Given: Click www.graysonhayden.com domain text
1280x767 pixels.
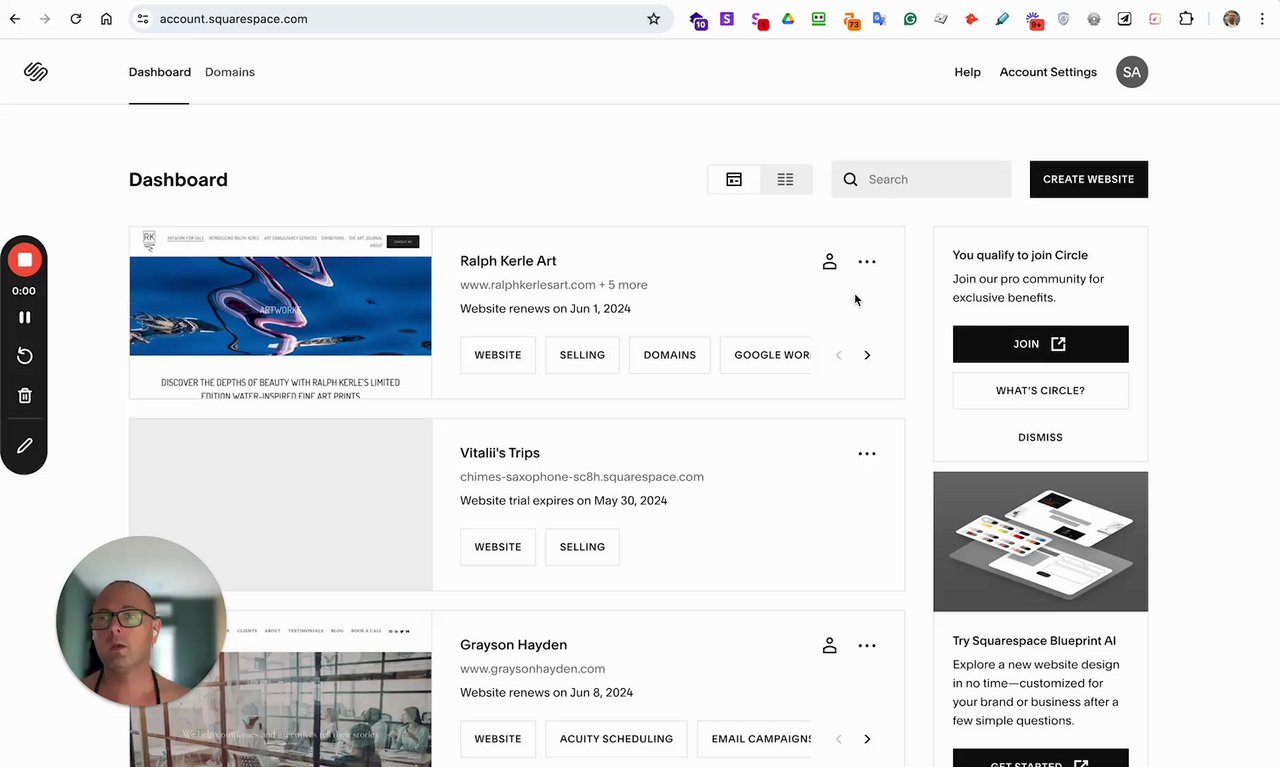Looking at the screenshot, I should (x=532, y=669).
